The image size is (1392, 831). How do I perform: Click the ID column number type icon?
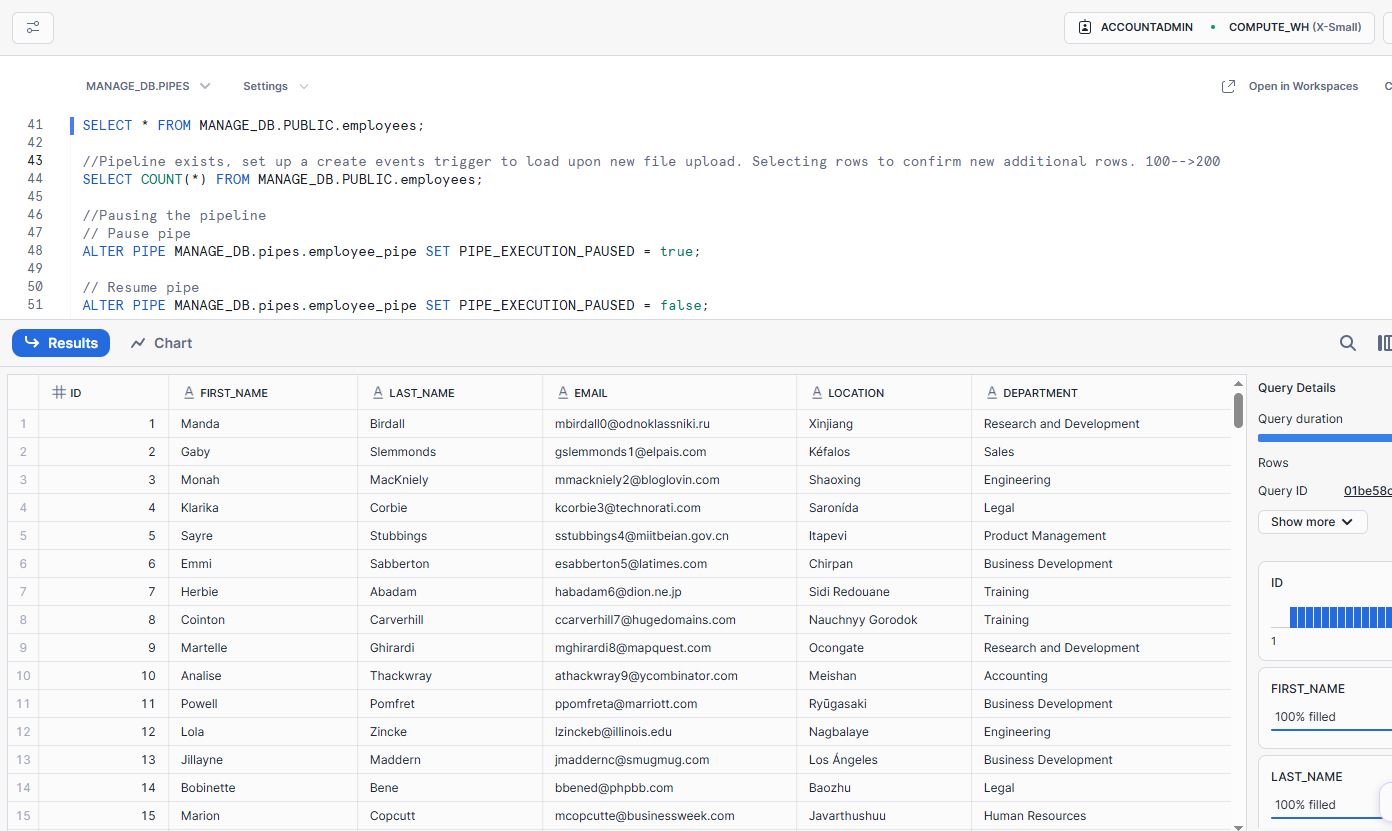[59, 393]
